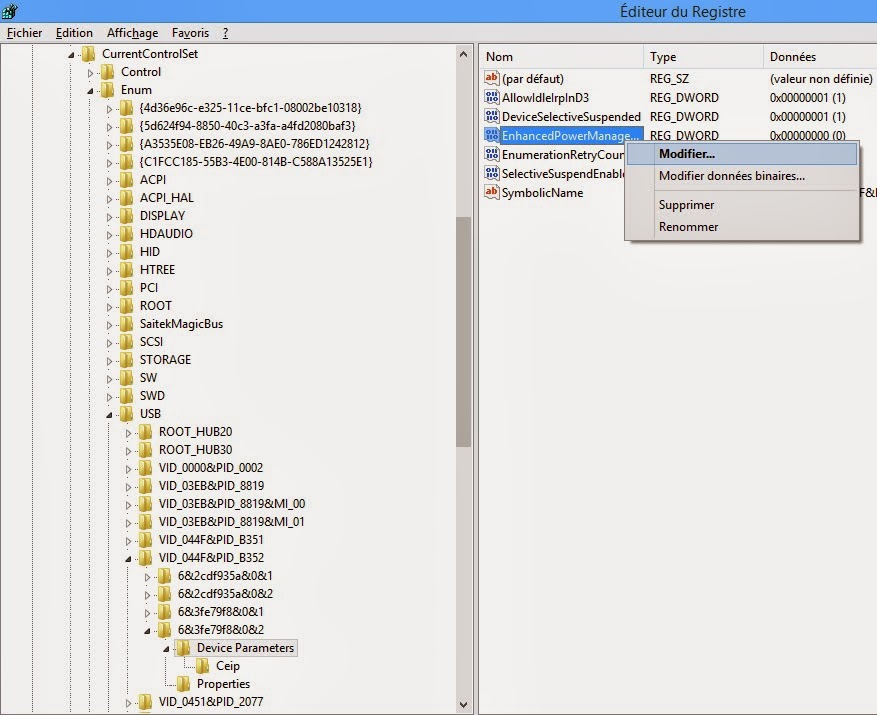Click the Properties folder icon
The height and width of the screenshot is (715, 877).
pyautogui.click(x=183, y=684)
